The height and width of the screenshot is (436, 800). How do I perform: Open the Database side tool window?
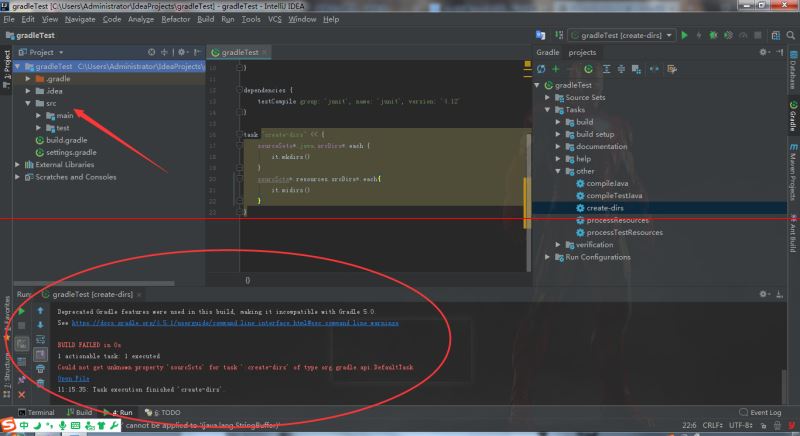(x=793, y=70)
